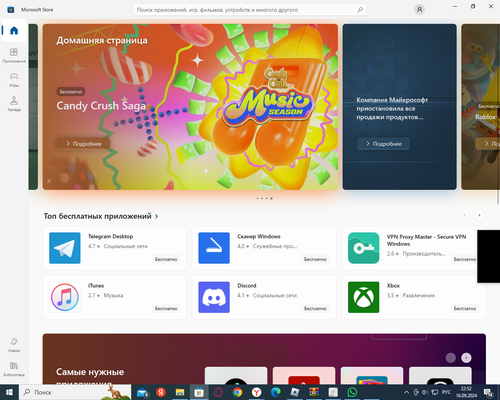Click the taskbar Поиск search box
Image resolution: width=500 pixels, height=400 pixels.
(76, 392)
